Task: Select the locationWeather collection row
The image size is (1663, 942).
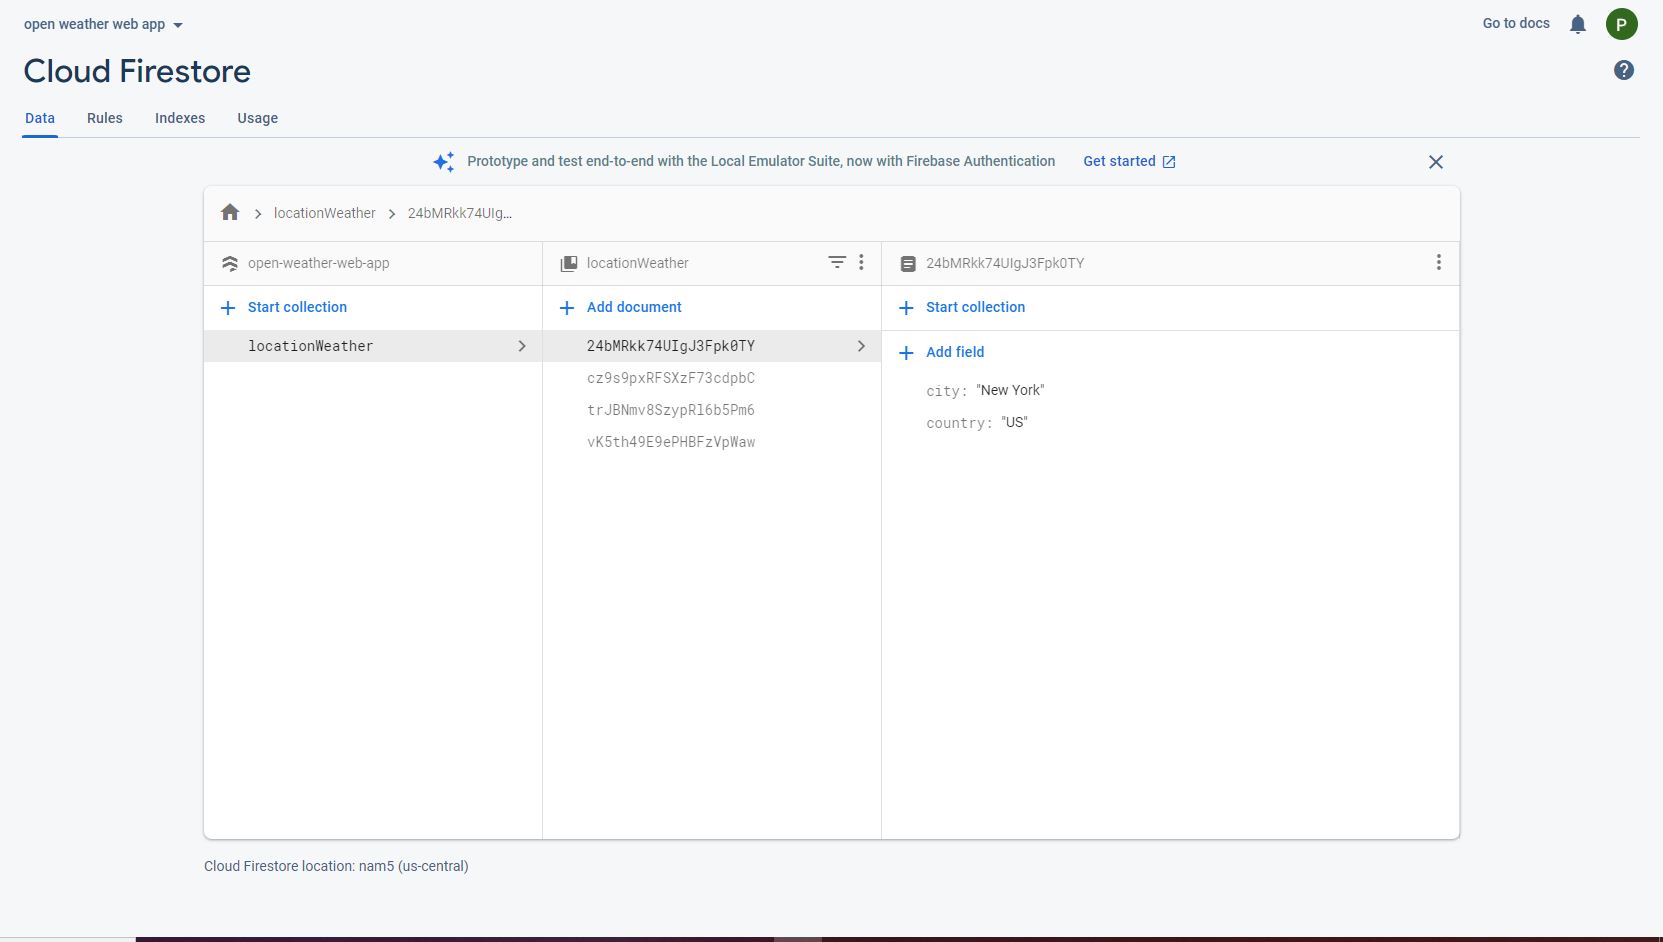Action: pyautogui.click(x=373, y=346)
